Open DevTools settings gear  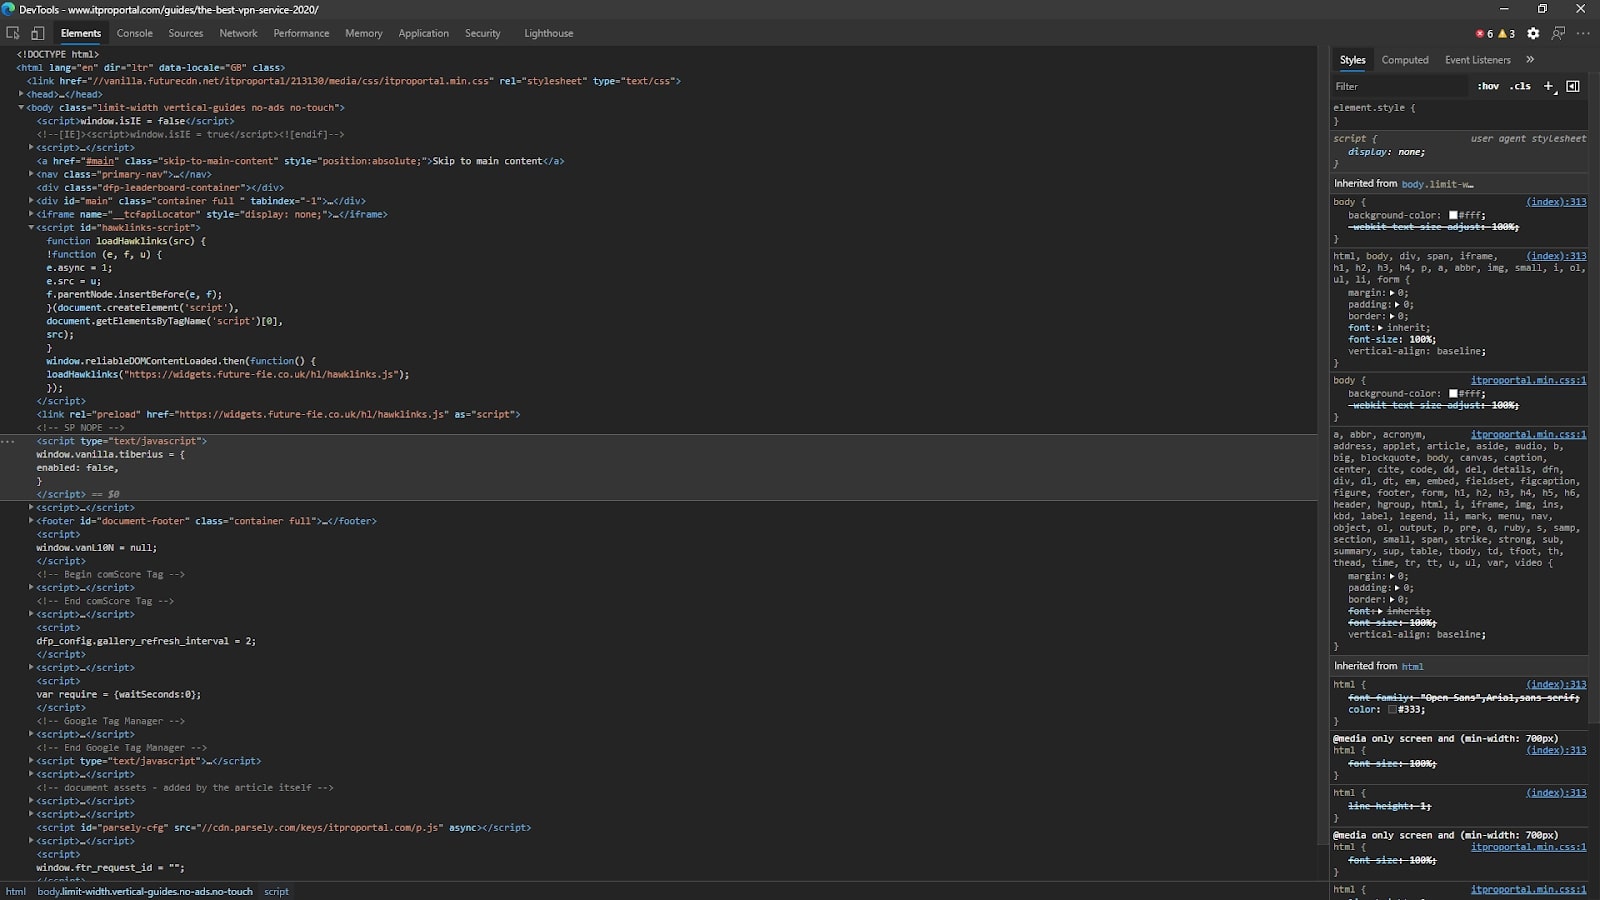1533,33
